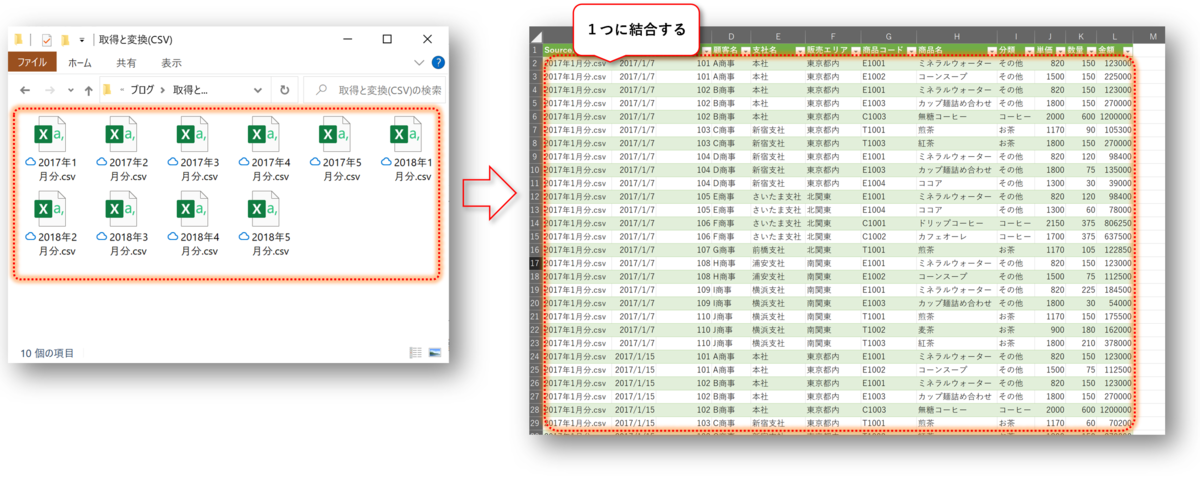
Task: Click 806250 amount cell
Action: [x=1117, y=223]
